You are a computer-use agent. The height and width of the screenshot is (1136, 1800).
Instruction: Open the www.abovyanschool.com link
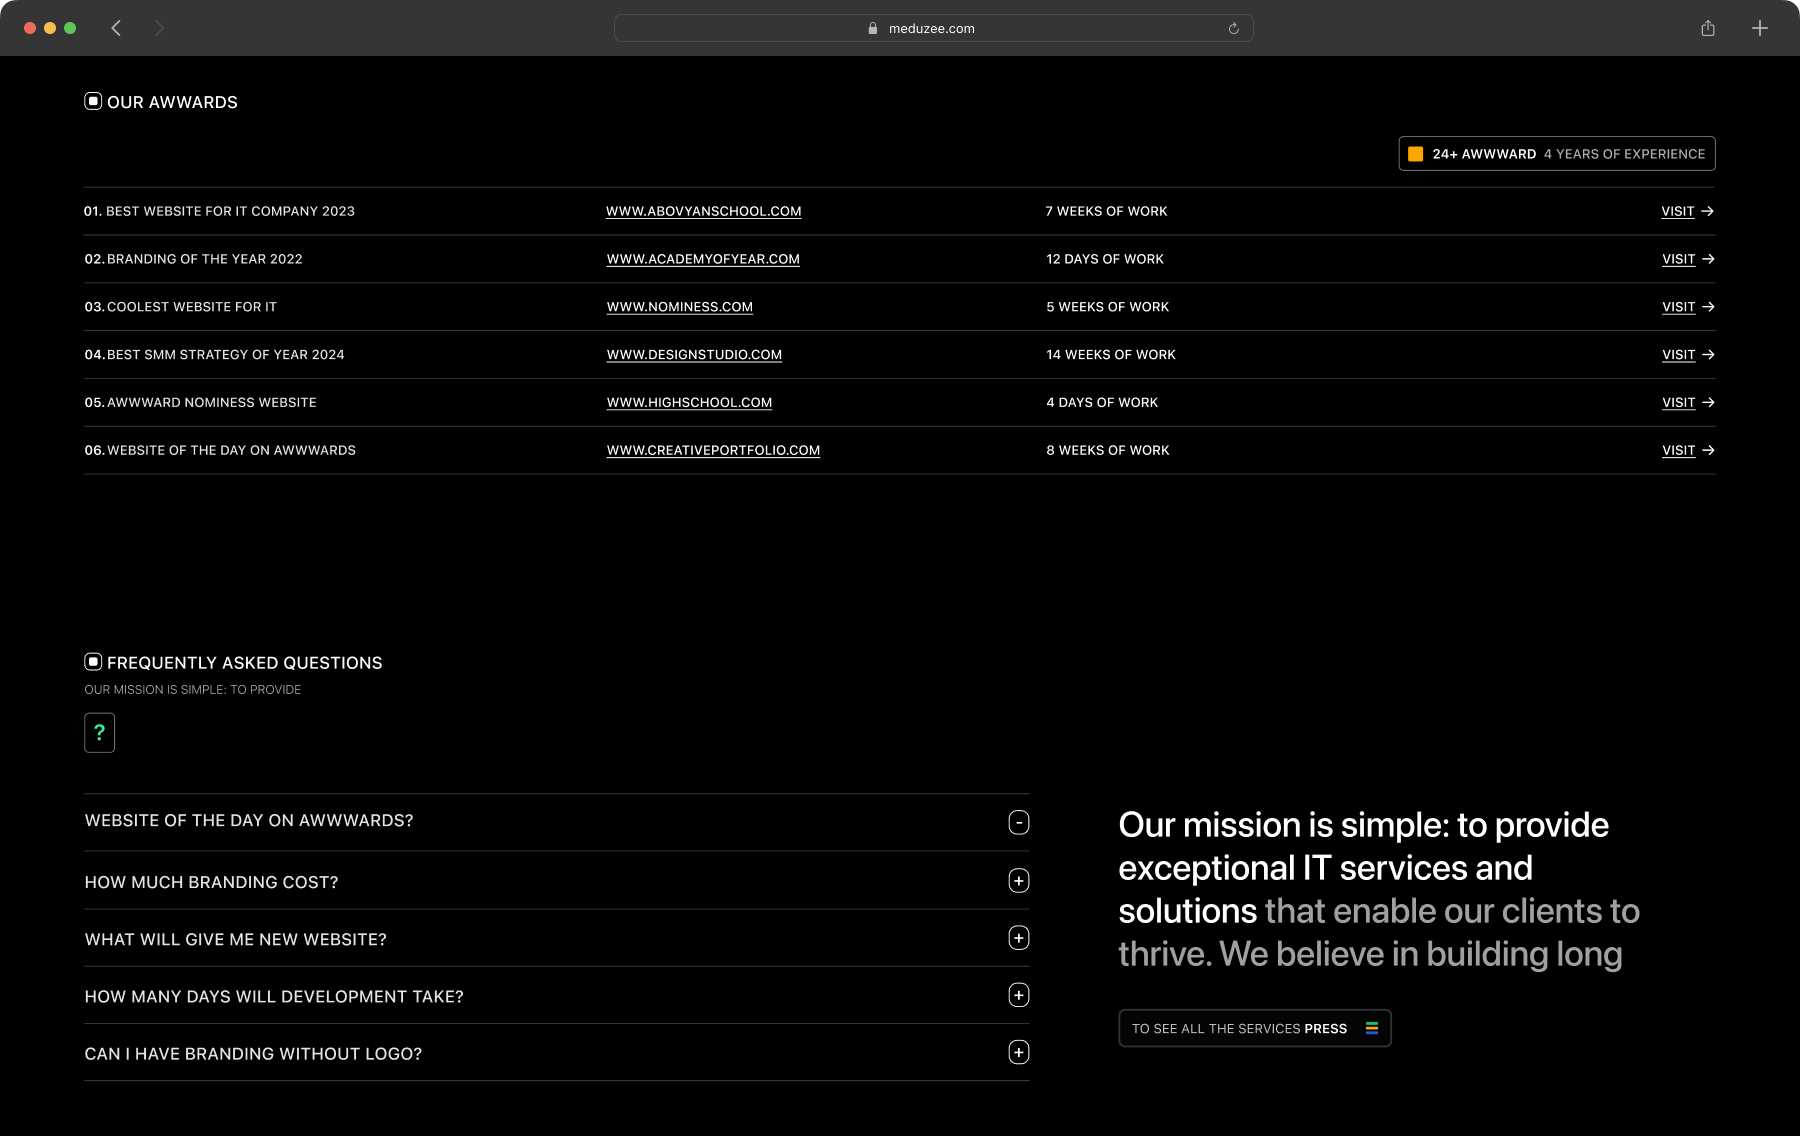[x=703, y=211]
